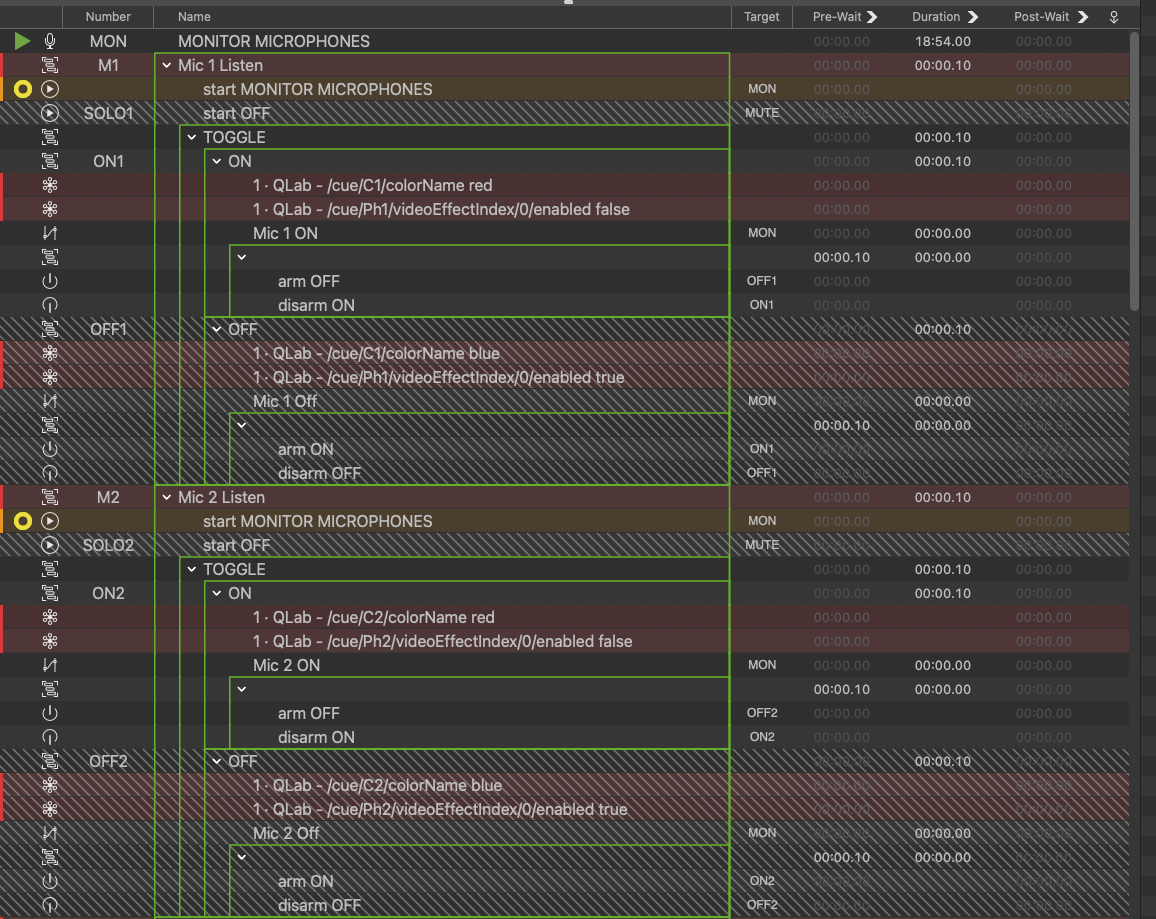1156x919 pixels.
Task: Click the start cue icon on SOLO1 row
Action: (50, 113)
